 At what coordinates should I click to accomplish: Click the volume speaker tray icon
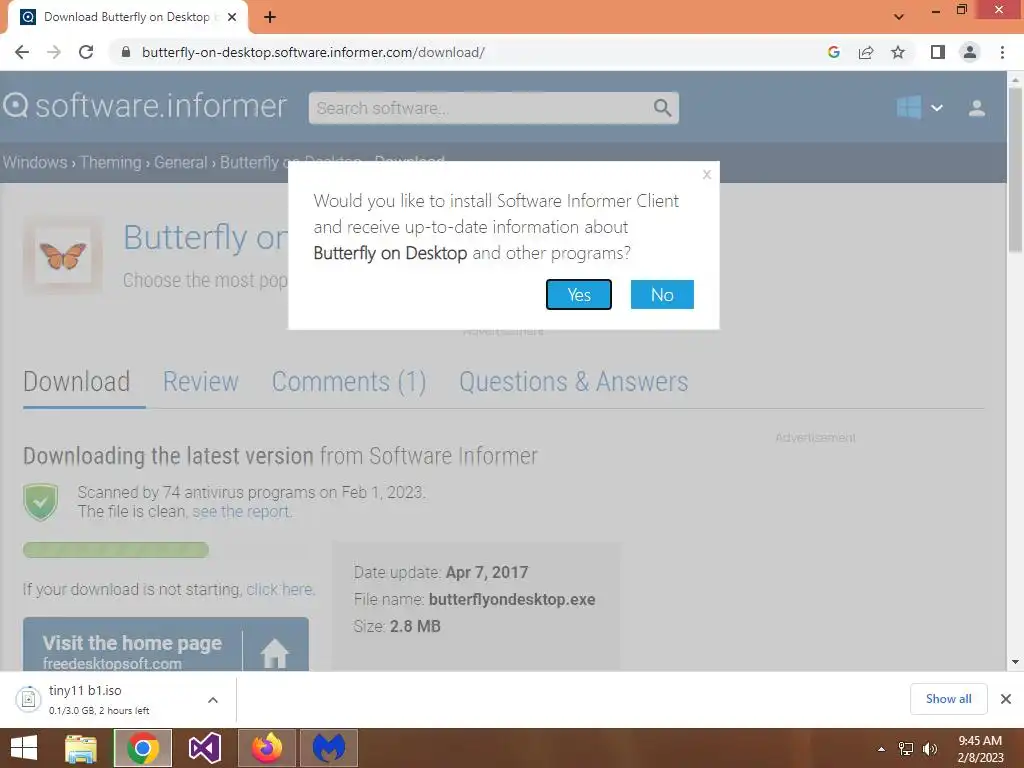point(930,749)
